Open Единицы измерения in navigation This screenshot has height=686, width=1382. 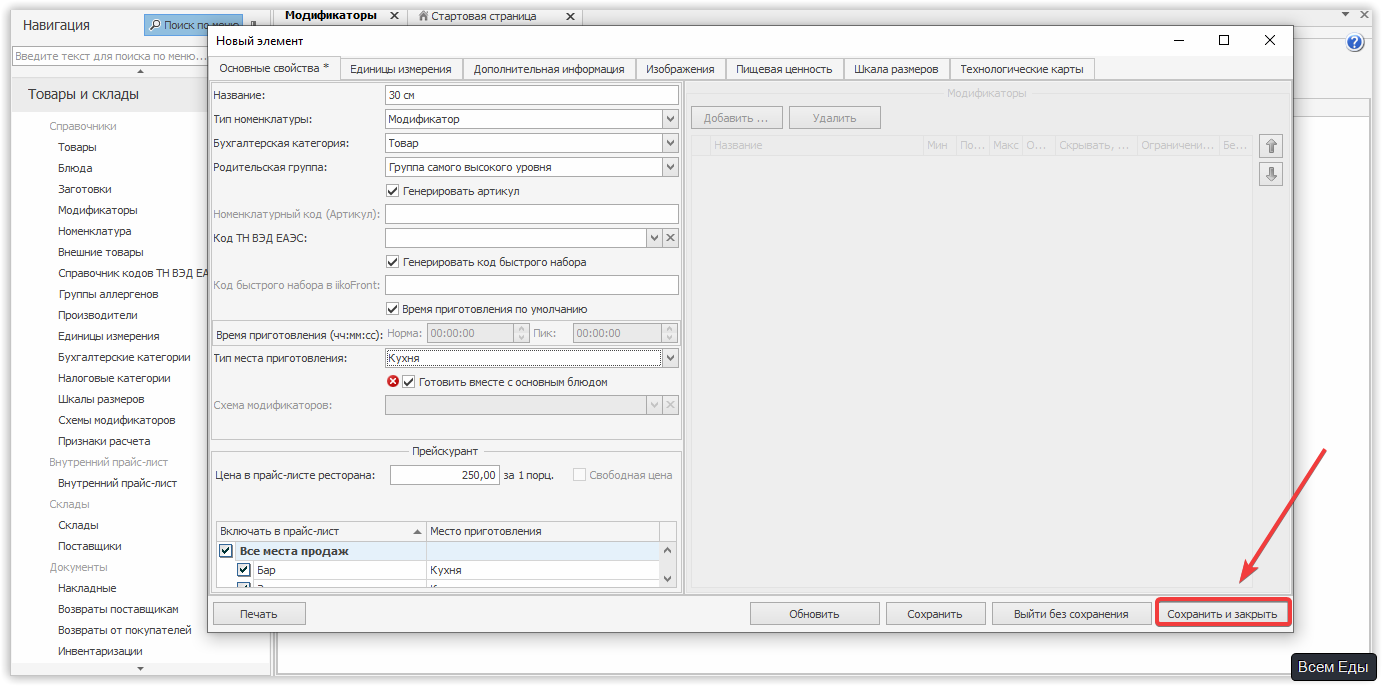(x=108, y=336)
